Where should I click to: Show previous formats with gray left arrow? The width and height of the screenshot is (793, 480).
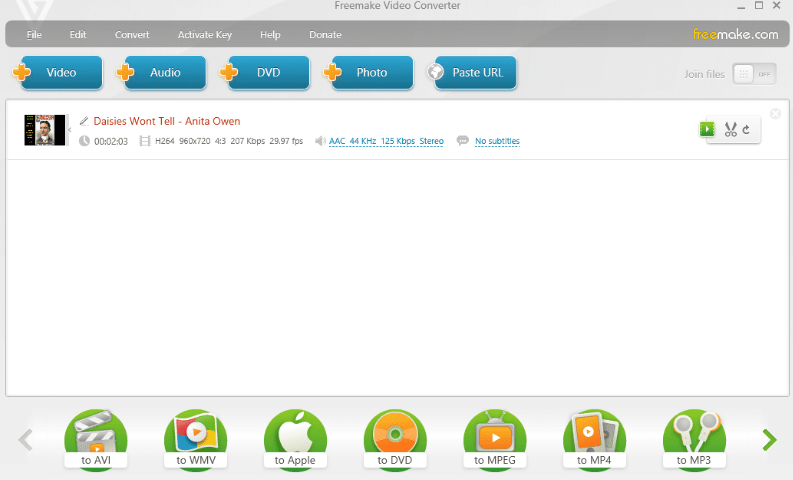click(x=25, y=440)
